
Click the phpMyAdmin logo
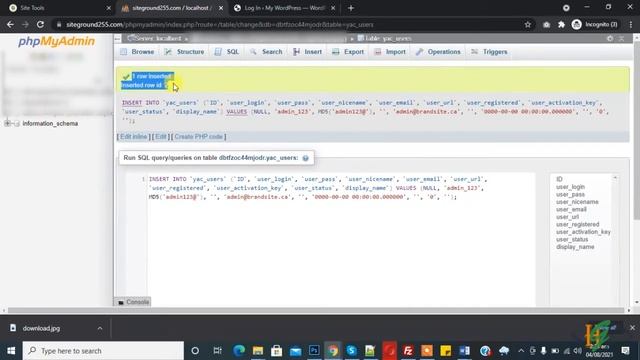(56, 41)
